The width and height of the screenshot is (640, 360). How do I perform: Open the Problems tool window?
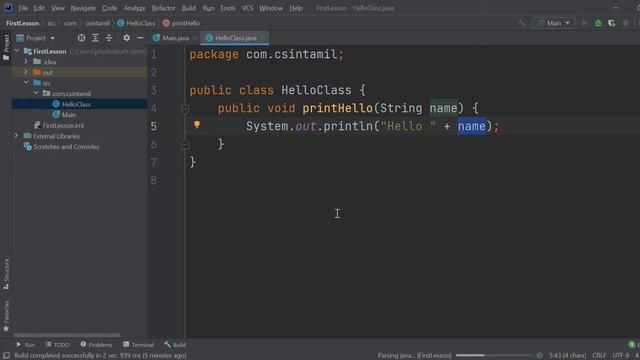coord(96,345)
